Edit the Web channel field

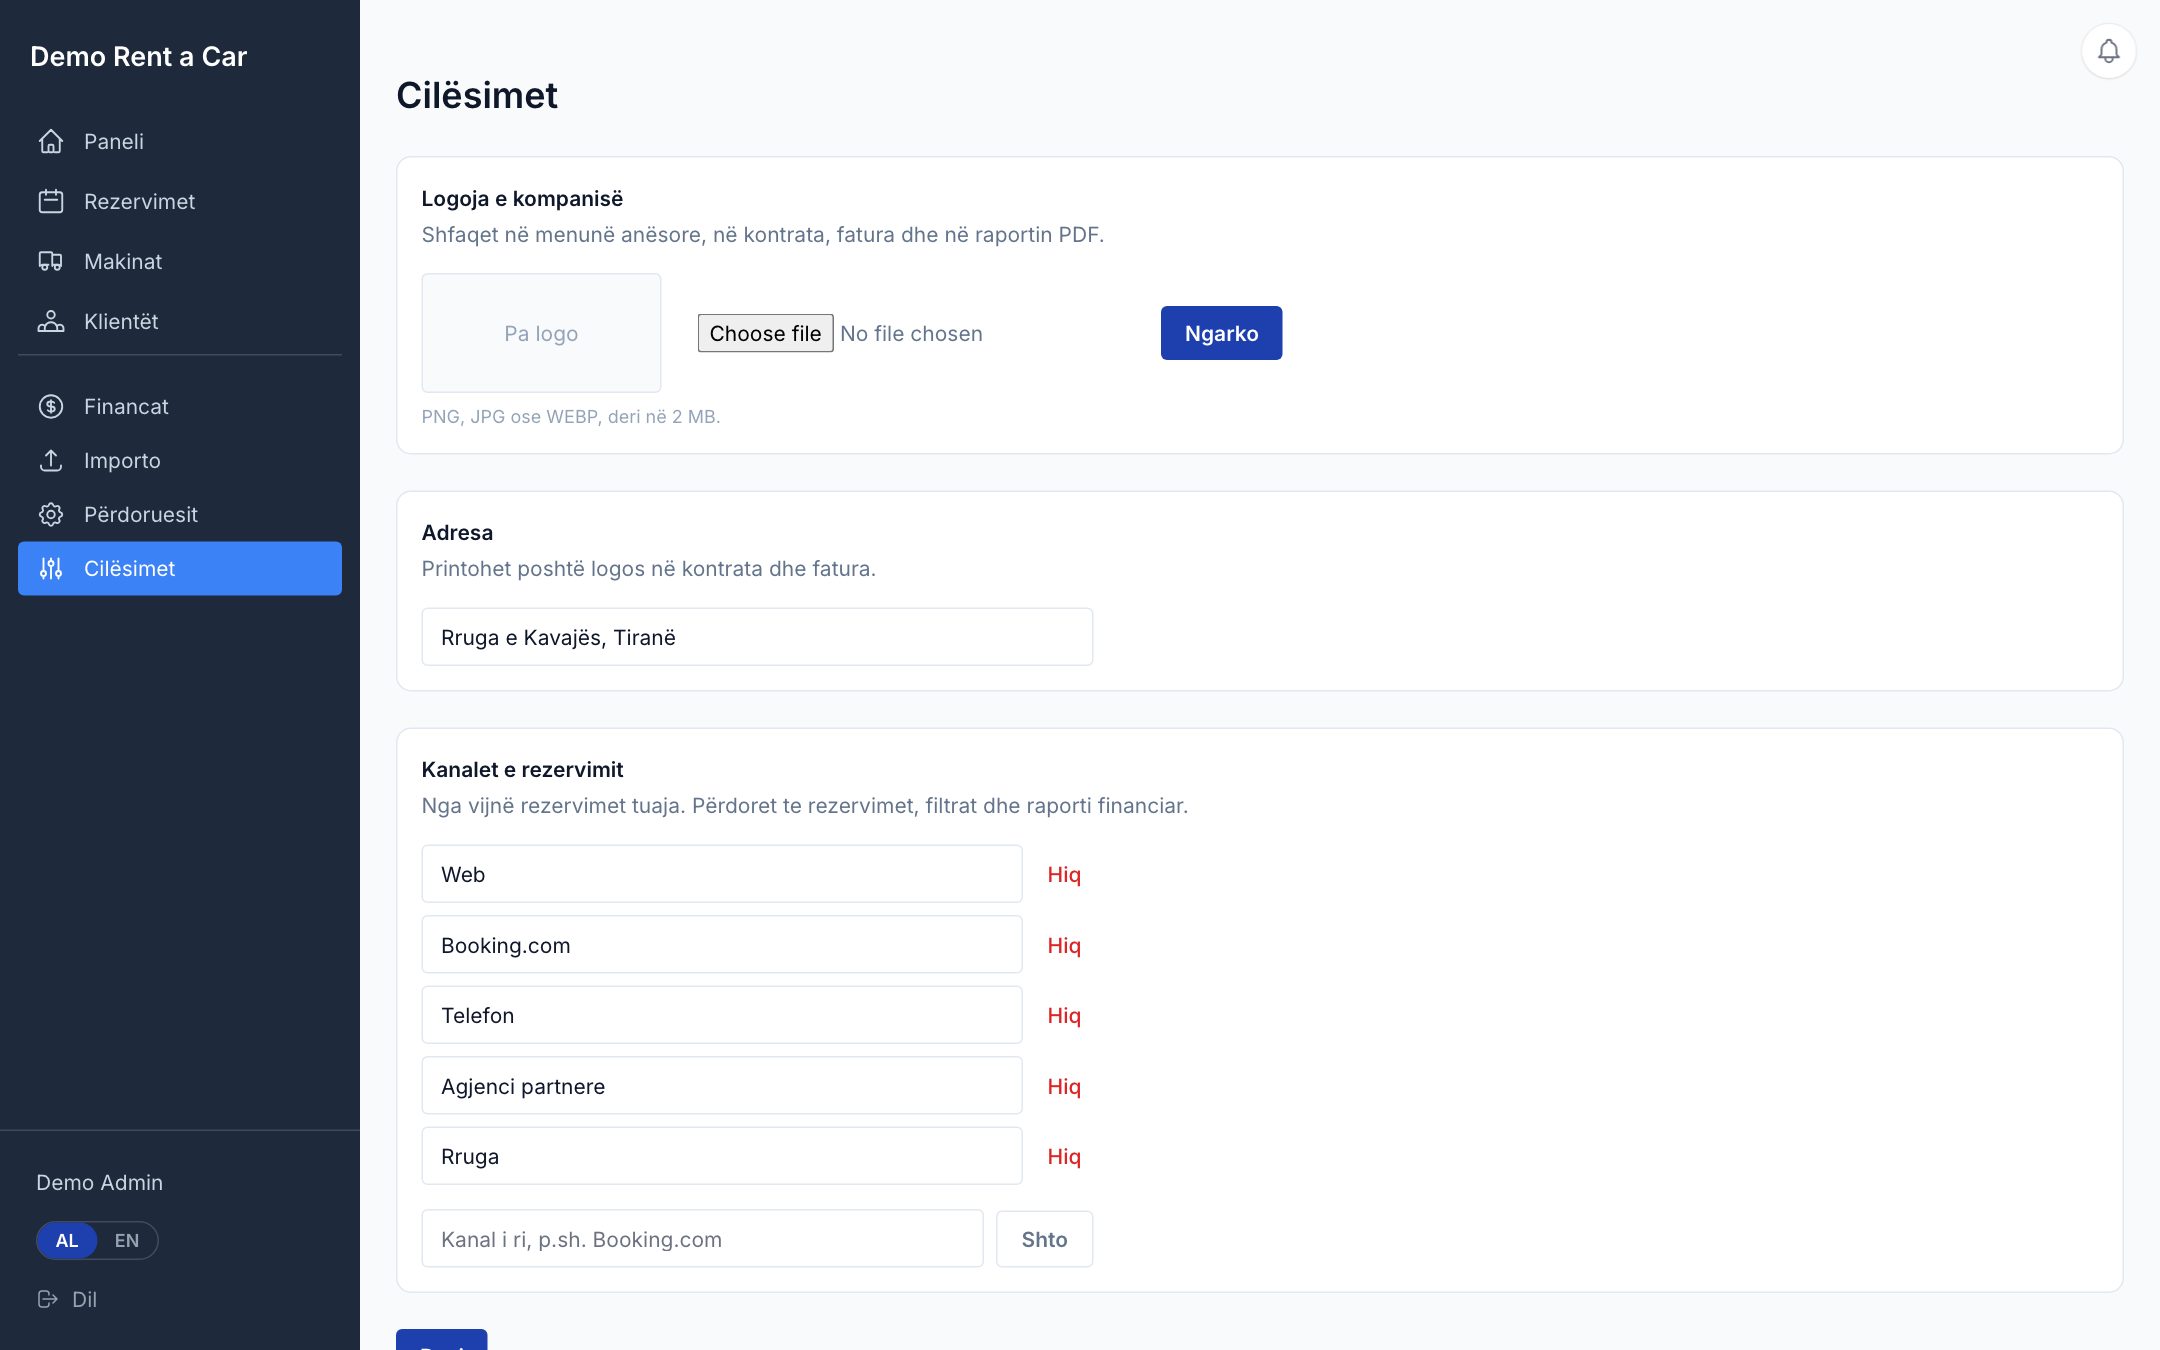(x=722, y=874)
